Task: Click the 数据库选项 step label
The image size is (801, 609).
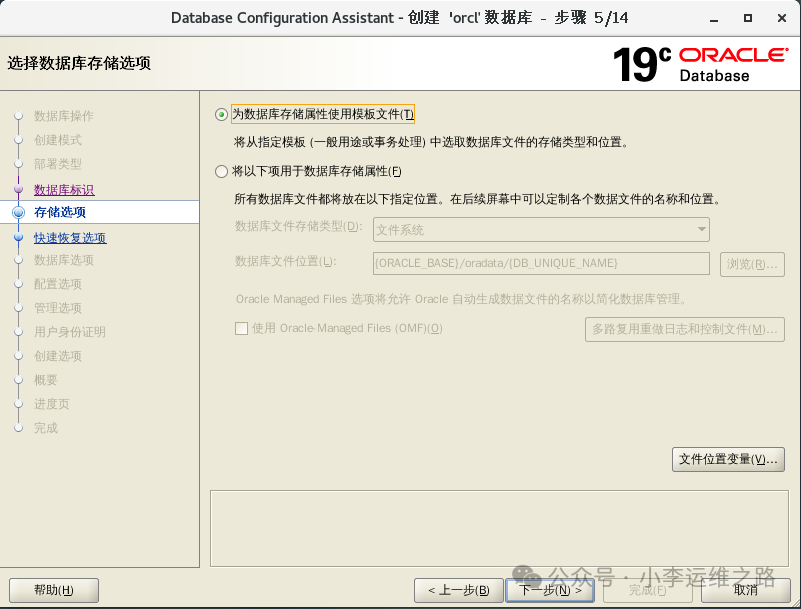Action: pyautogui.click(x=63, y=260)
